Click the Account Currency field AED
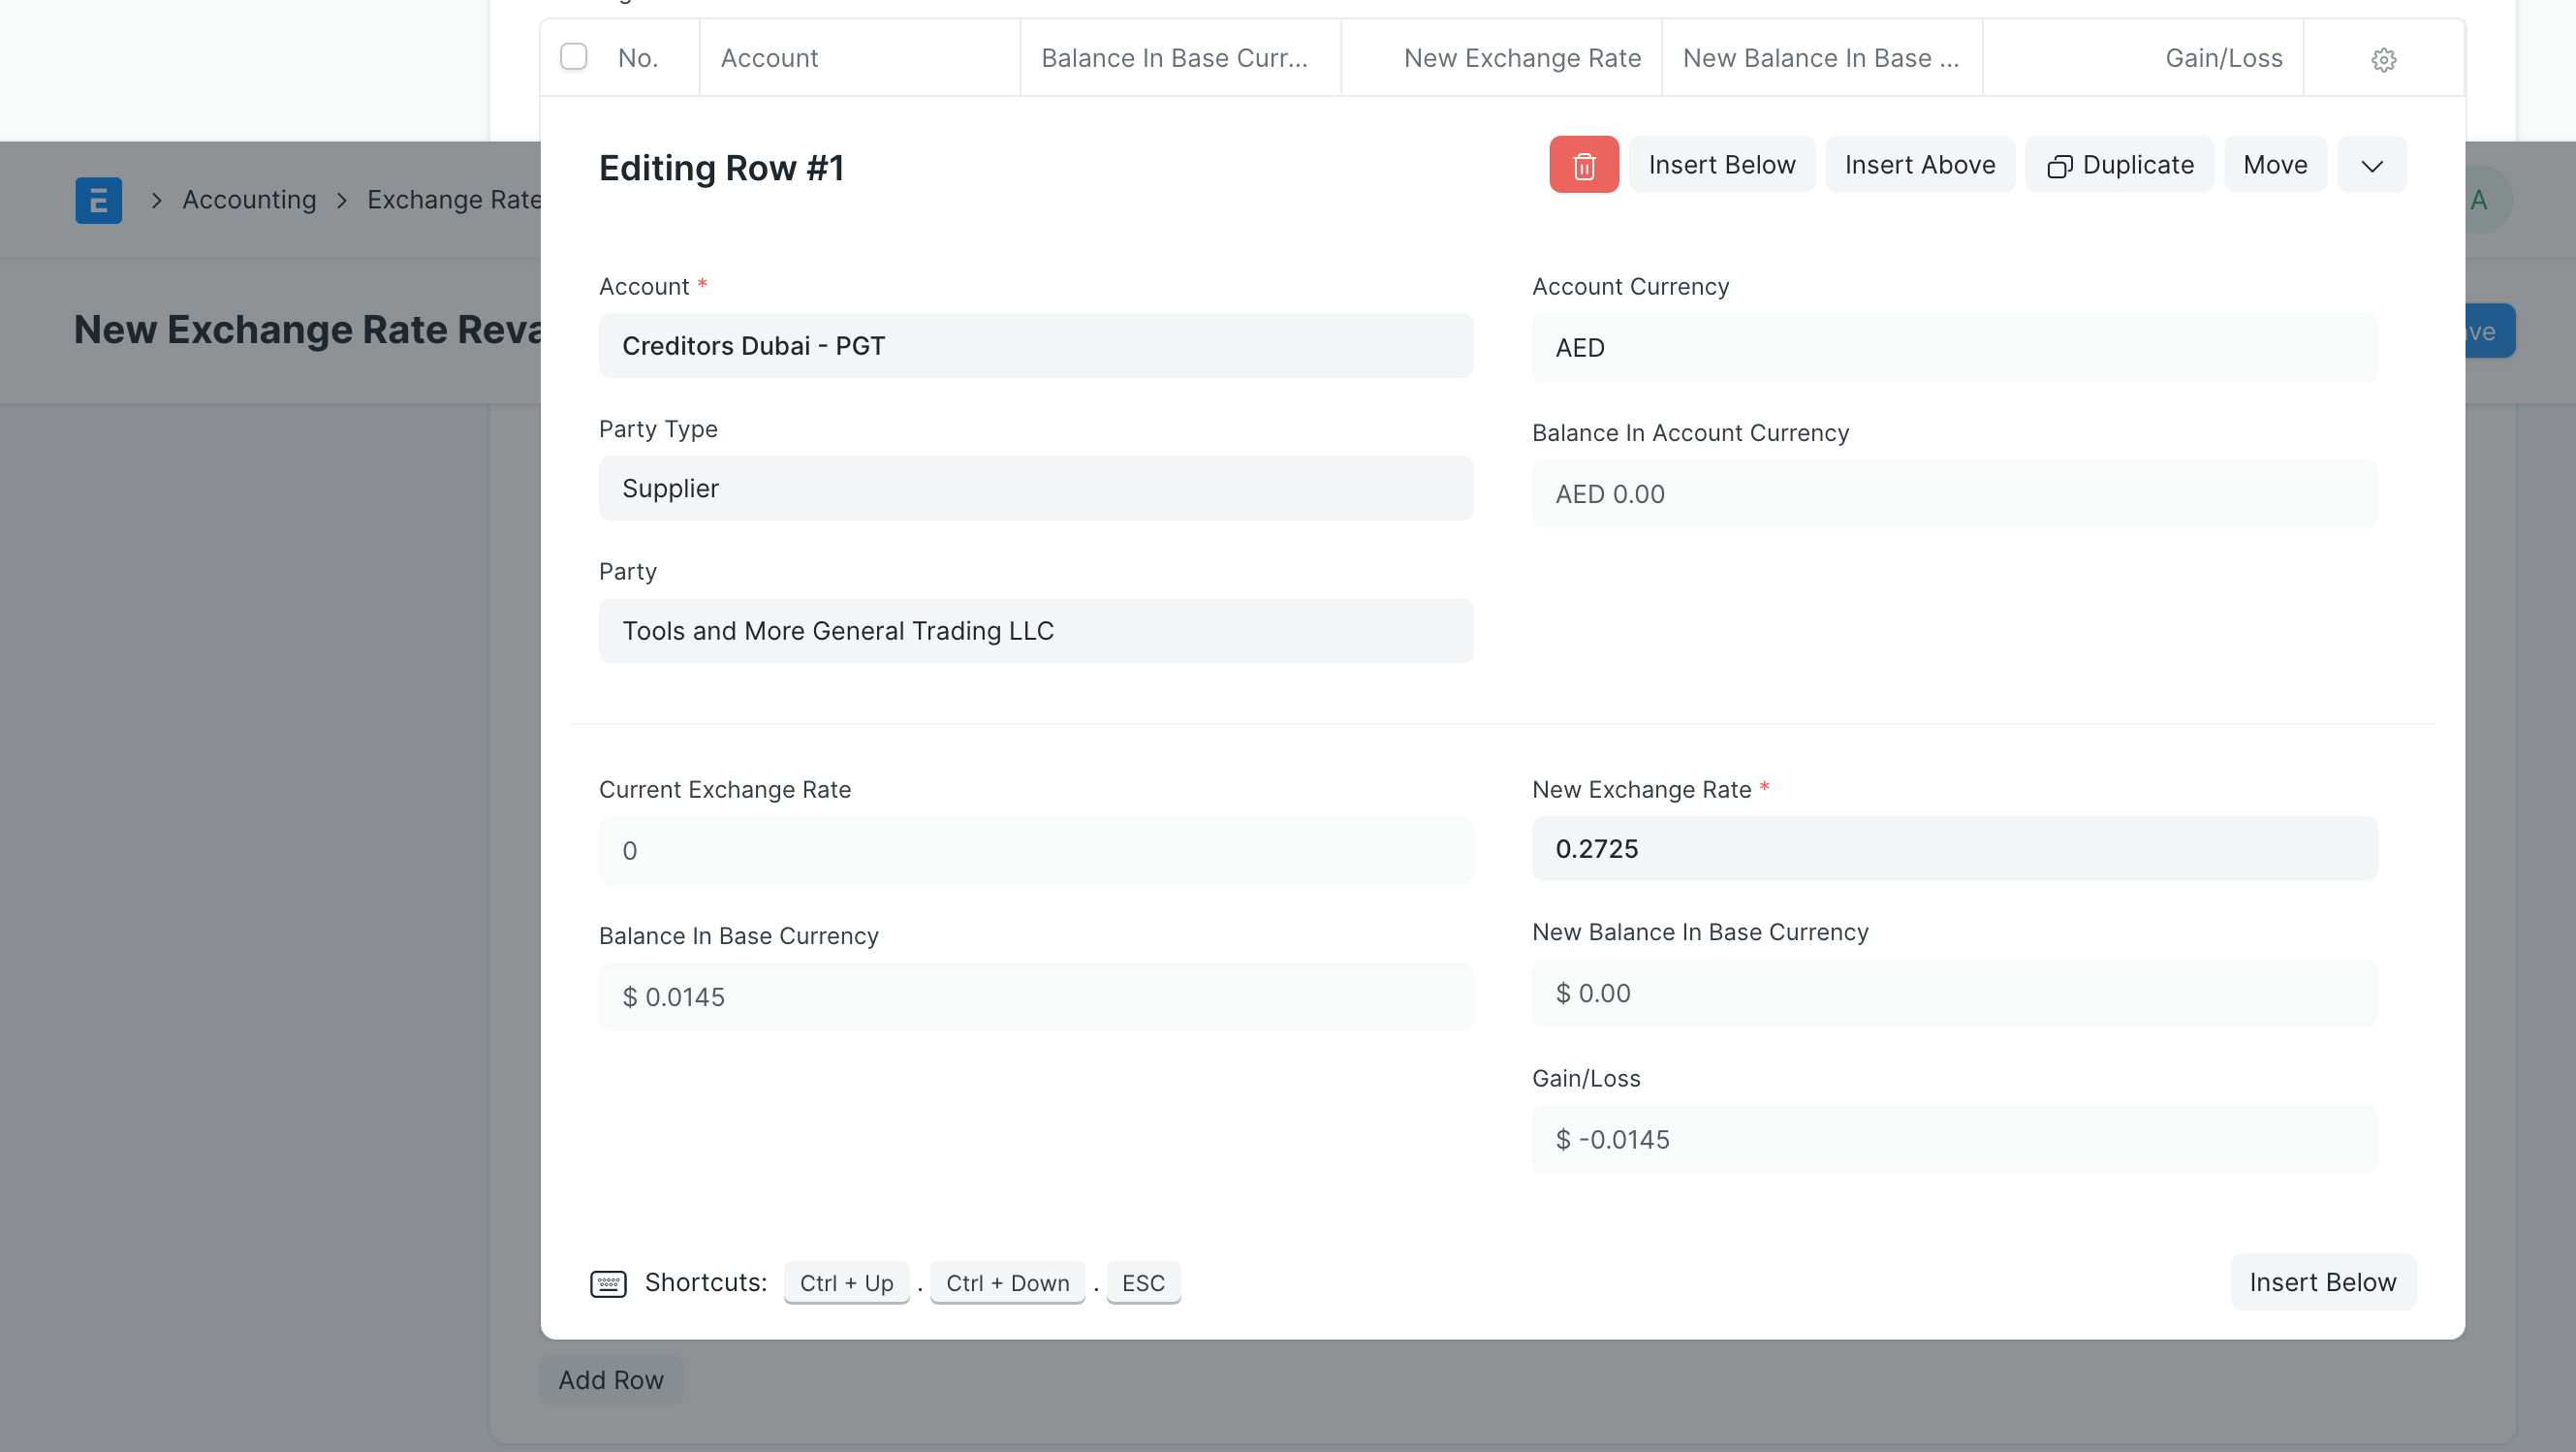2576x1452 pixels. pos(1954,348)
